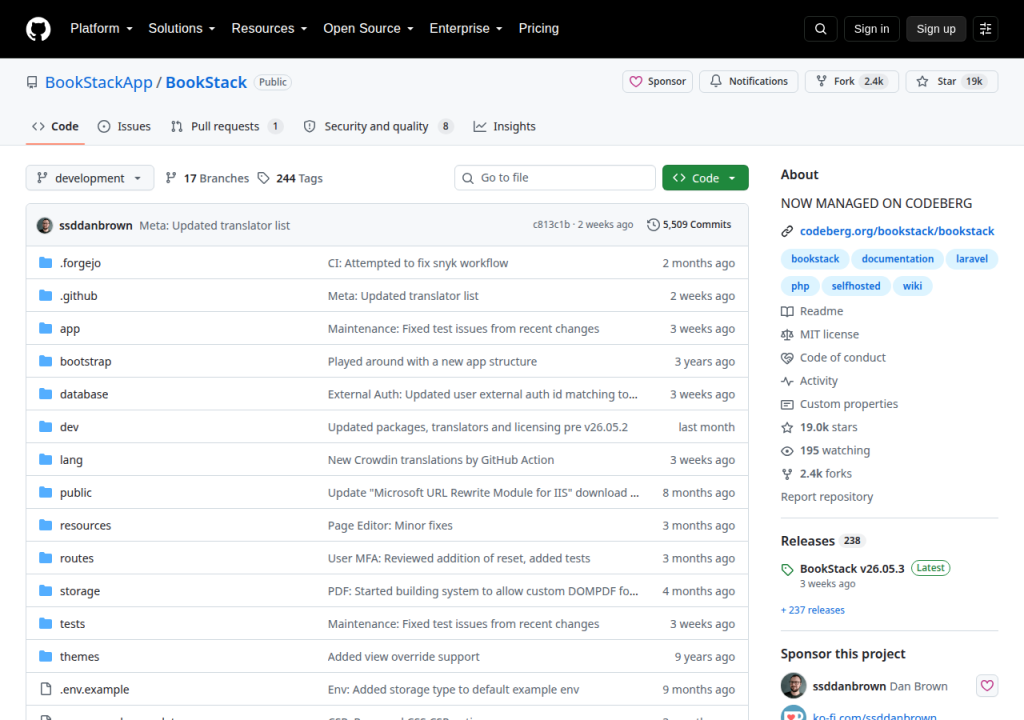
Task: Click the Go to file search field
Action: click(x=555, y=178)
